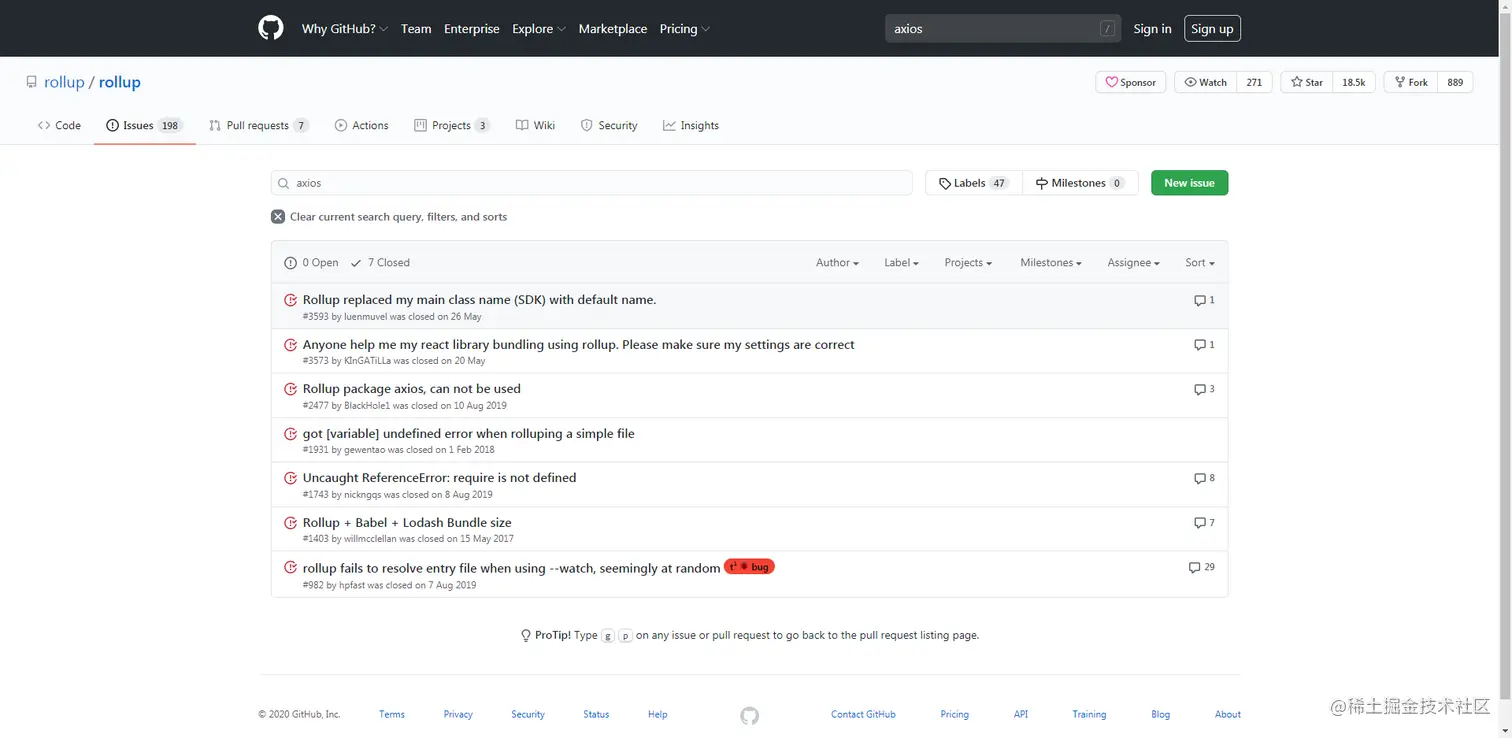Click Sign in
Image resolution: width=1512 pixels, height=738 pixels.
[1152, 29]
